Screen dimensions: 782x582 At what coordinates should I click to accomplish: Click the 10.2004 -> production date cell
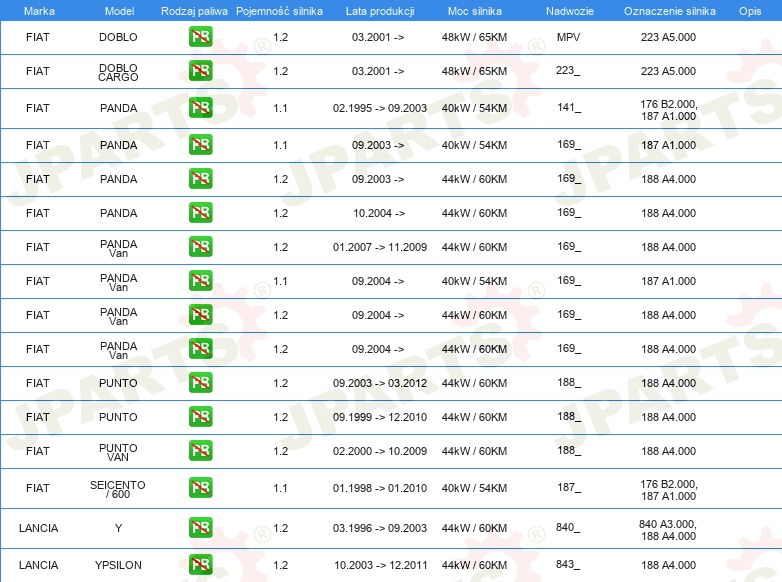point(379,213)
